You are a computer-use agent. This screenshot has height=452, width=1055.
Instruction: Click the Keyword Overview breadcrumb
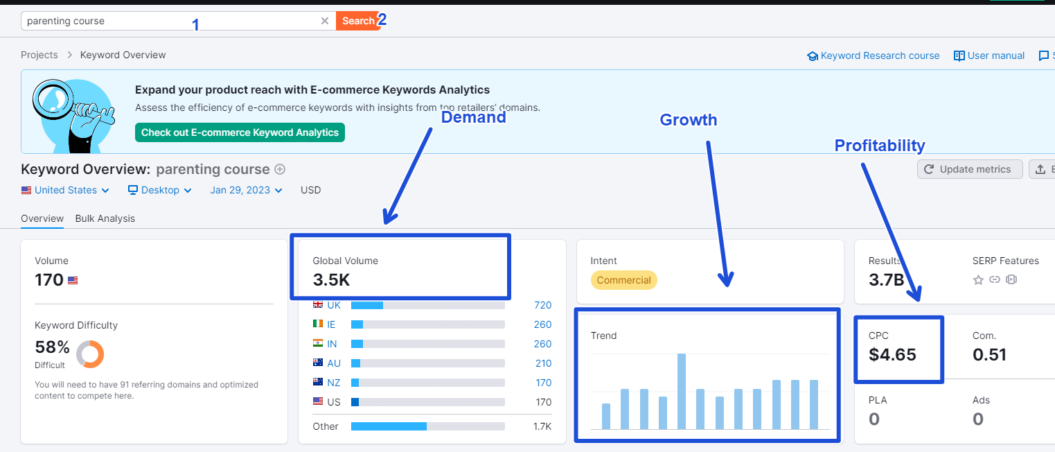[x=122, y=55]
